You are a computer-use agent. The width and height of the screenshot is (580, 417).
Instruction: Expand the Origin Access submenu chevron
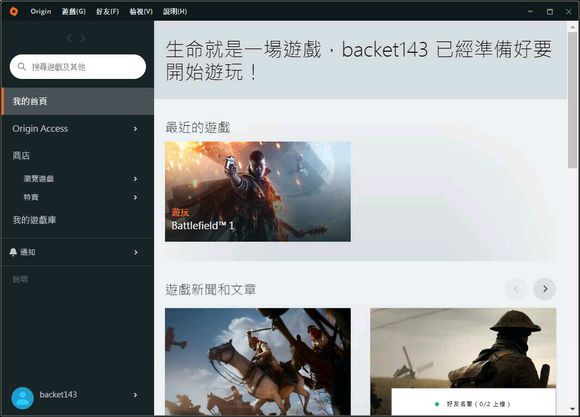135,129
